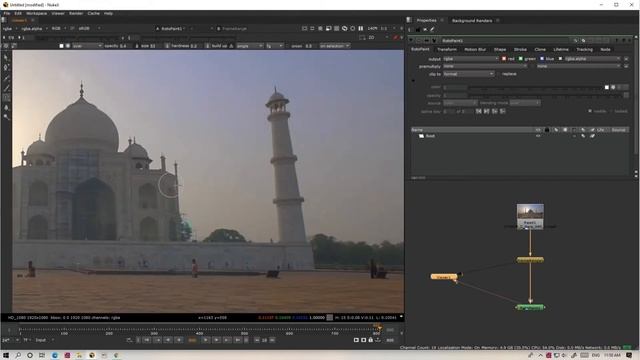Click the viewer pause icon

click(x=361, y=29)
